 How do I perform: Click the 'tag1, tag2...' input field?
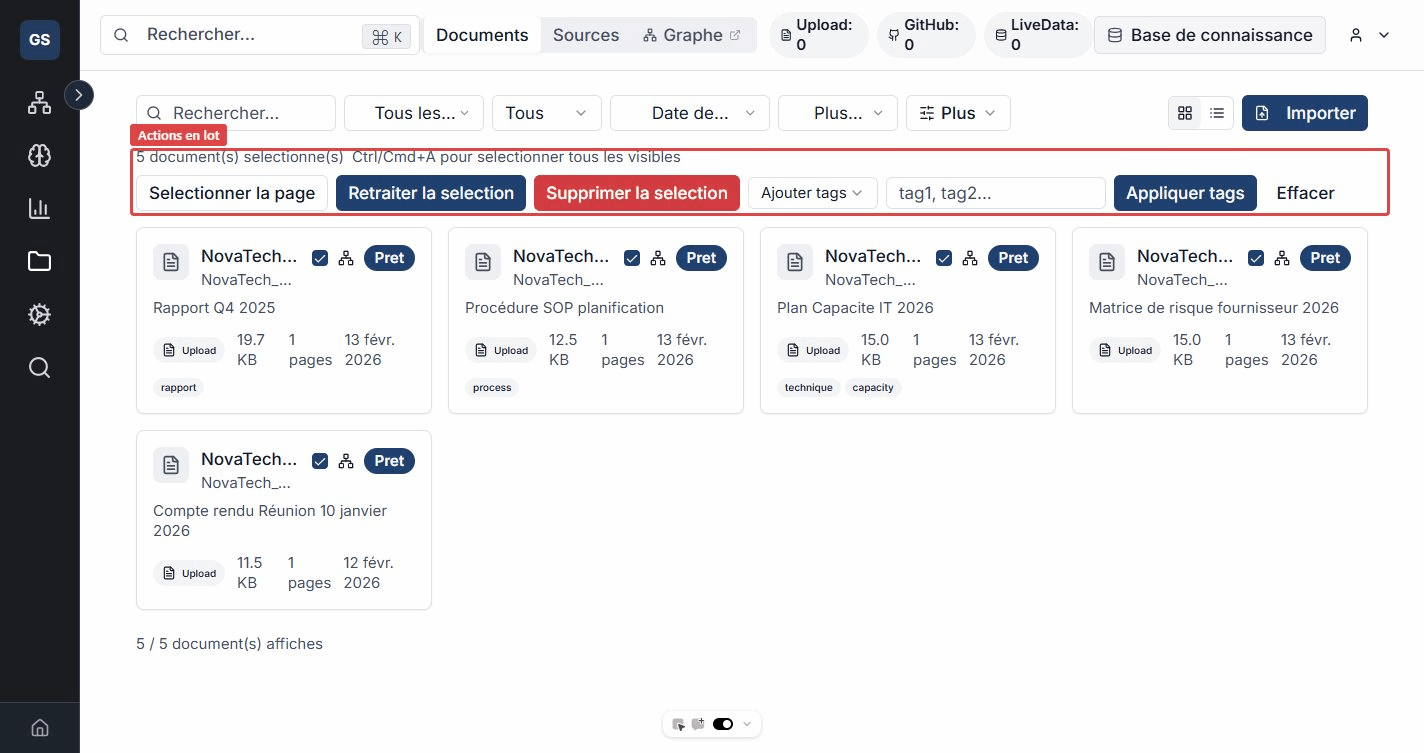[x=995, y=193]
